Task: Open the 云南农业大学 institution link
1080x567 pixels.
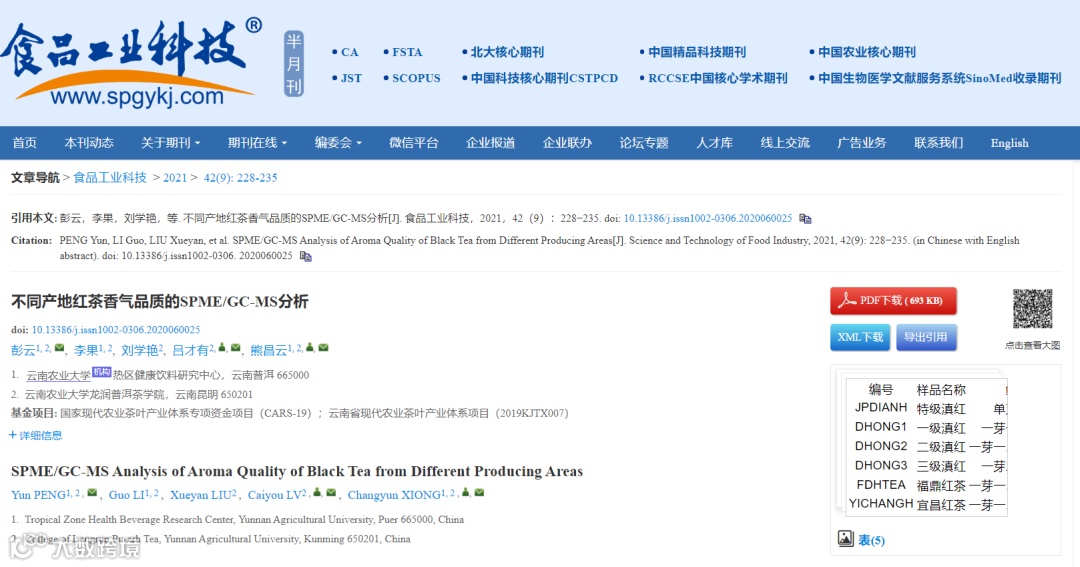Action: [58, 375]
